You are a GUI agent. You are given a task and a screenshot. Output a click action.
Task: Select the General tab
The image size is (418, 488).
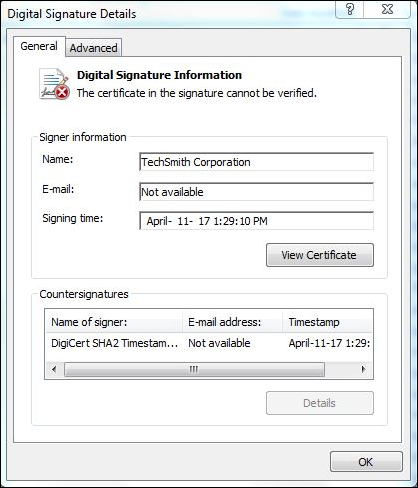click(39, 46)
